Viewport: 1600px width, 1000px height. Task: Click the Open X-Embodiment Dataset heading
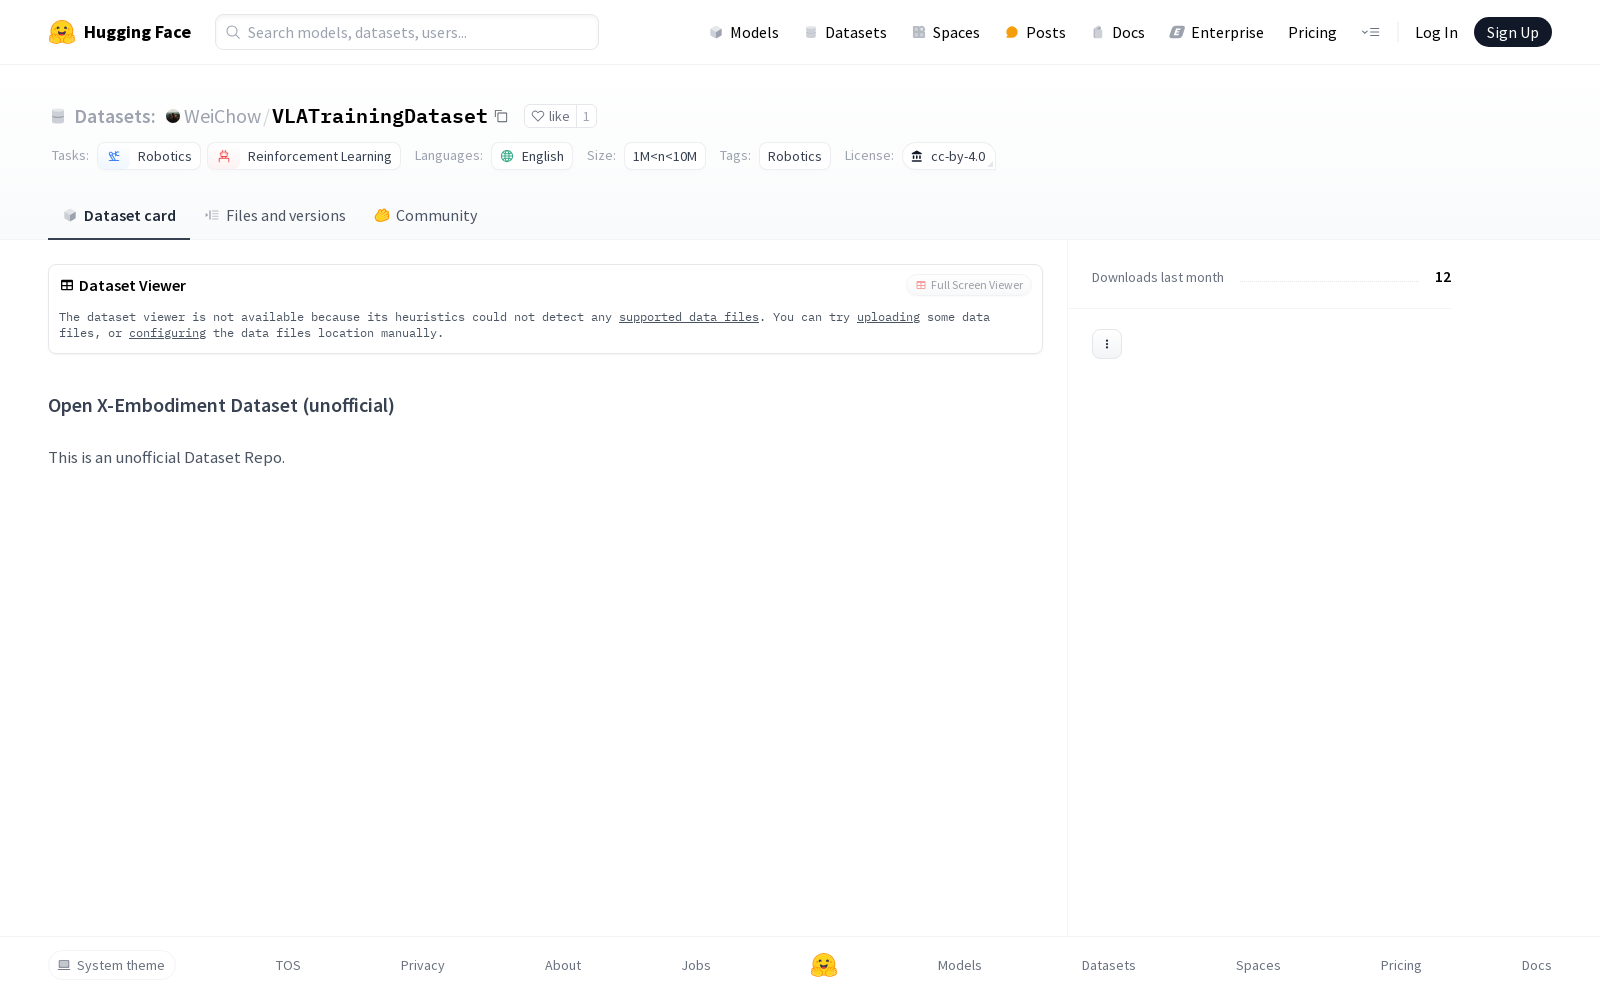[x=221, y=405]
